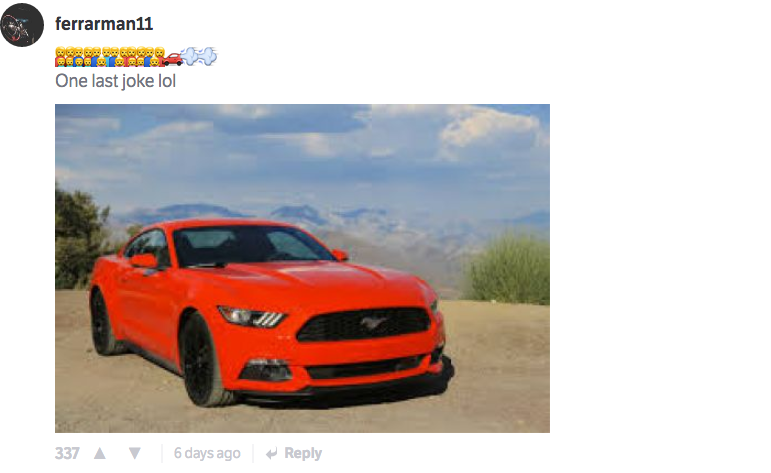Image resolution: width=771 pixels, height=473 pixels.
Task: Click the 337 vote count
Action: click(x=67, y=453)
